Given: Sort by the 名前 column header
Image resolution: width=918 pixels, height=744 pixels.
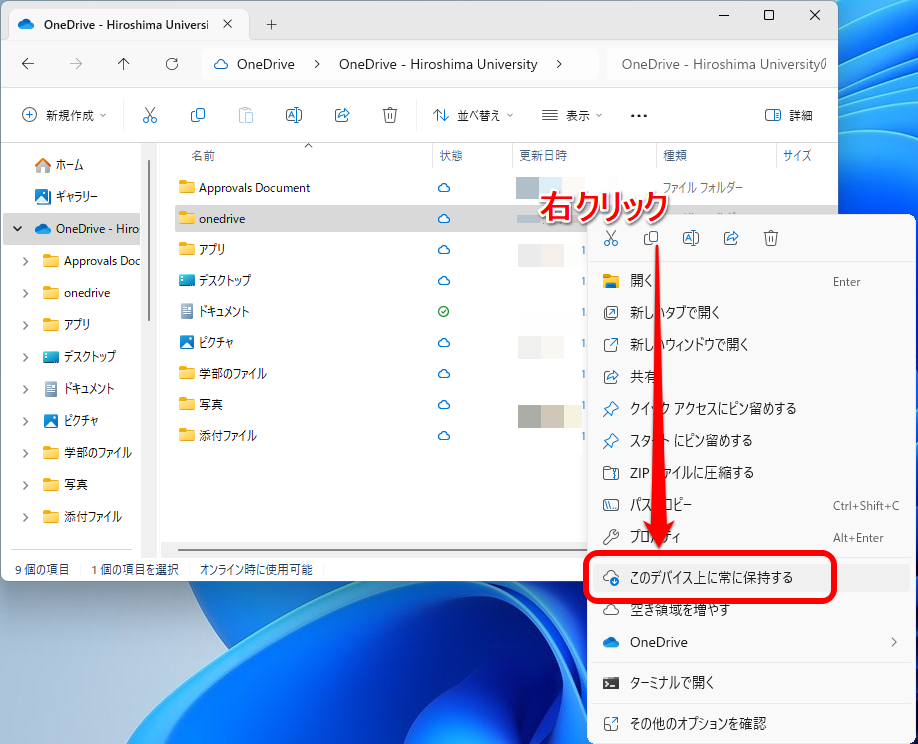Looking at the screenshot, I should (203, 156).
